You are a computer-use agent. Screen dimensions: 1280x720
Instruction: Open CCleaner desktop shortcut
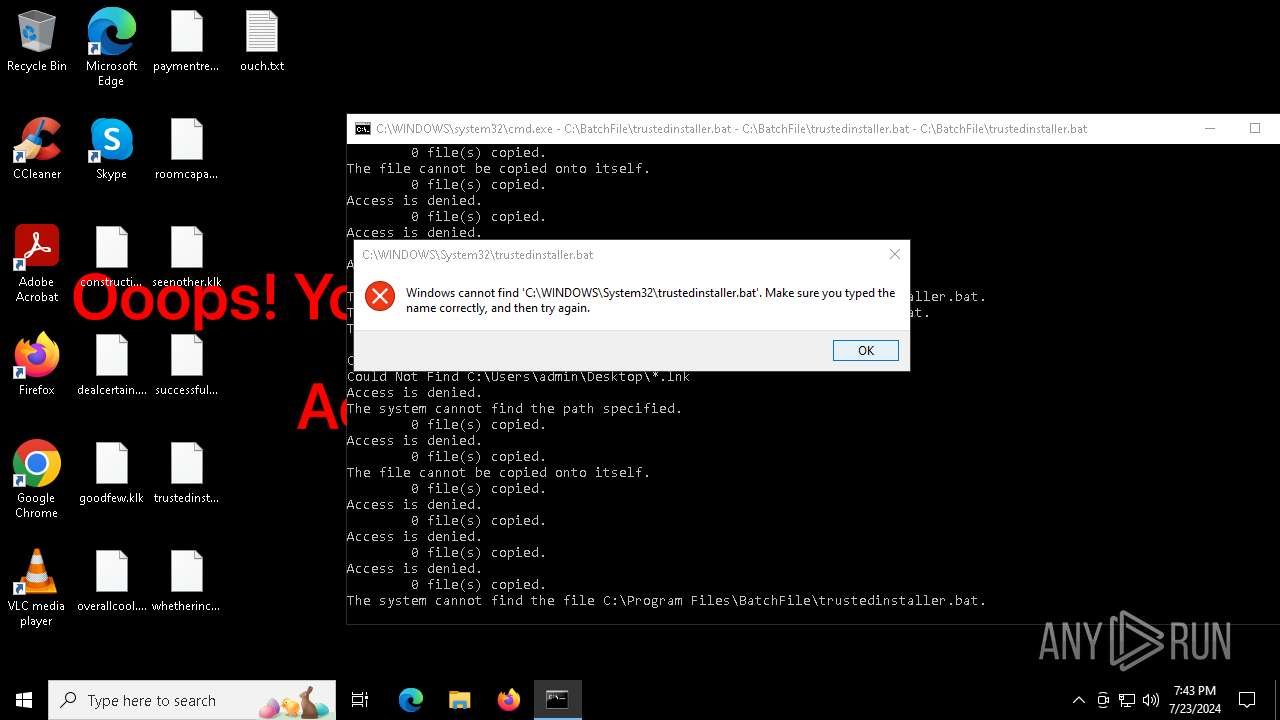click(x=37, y=150)
